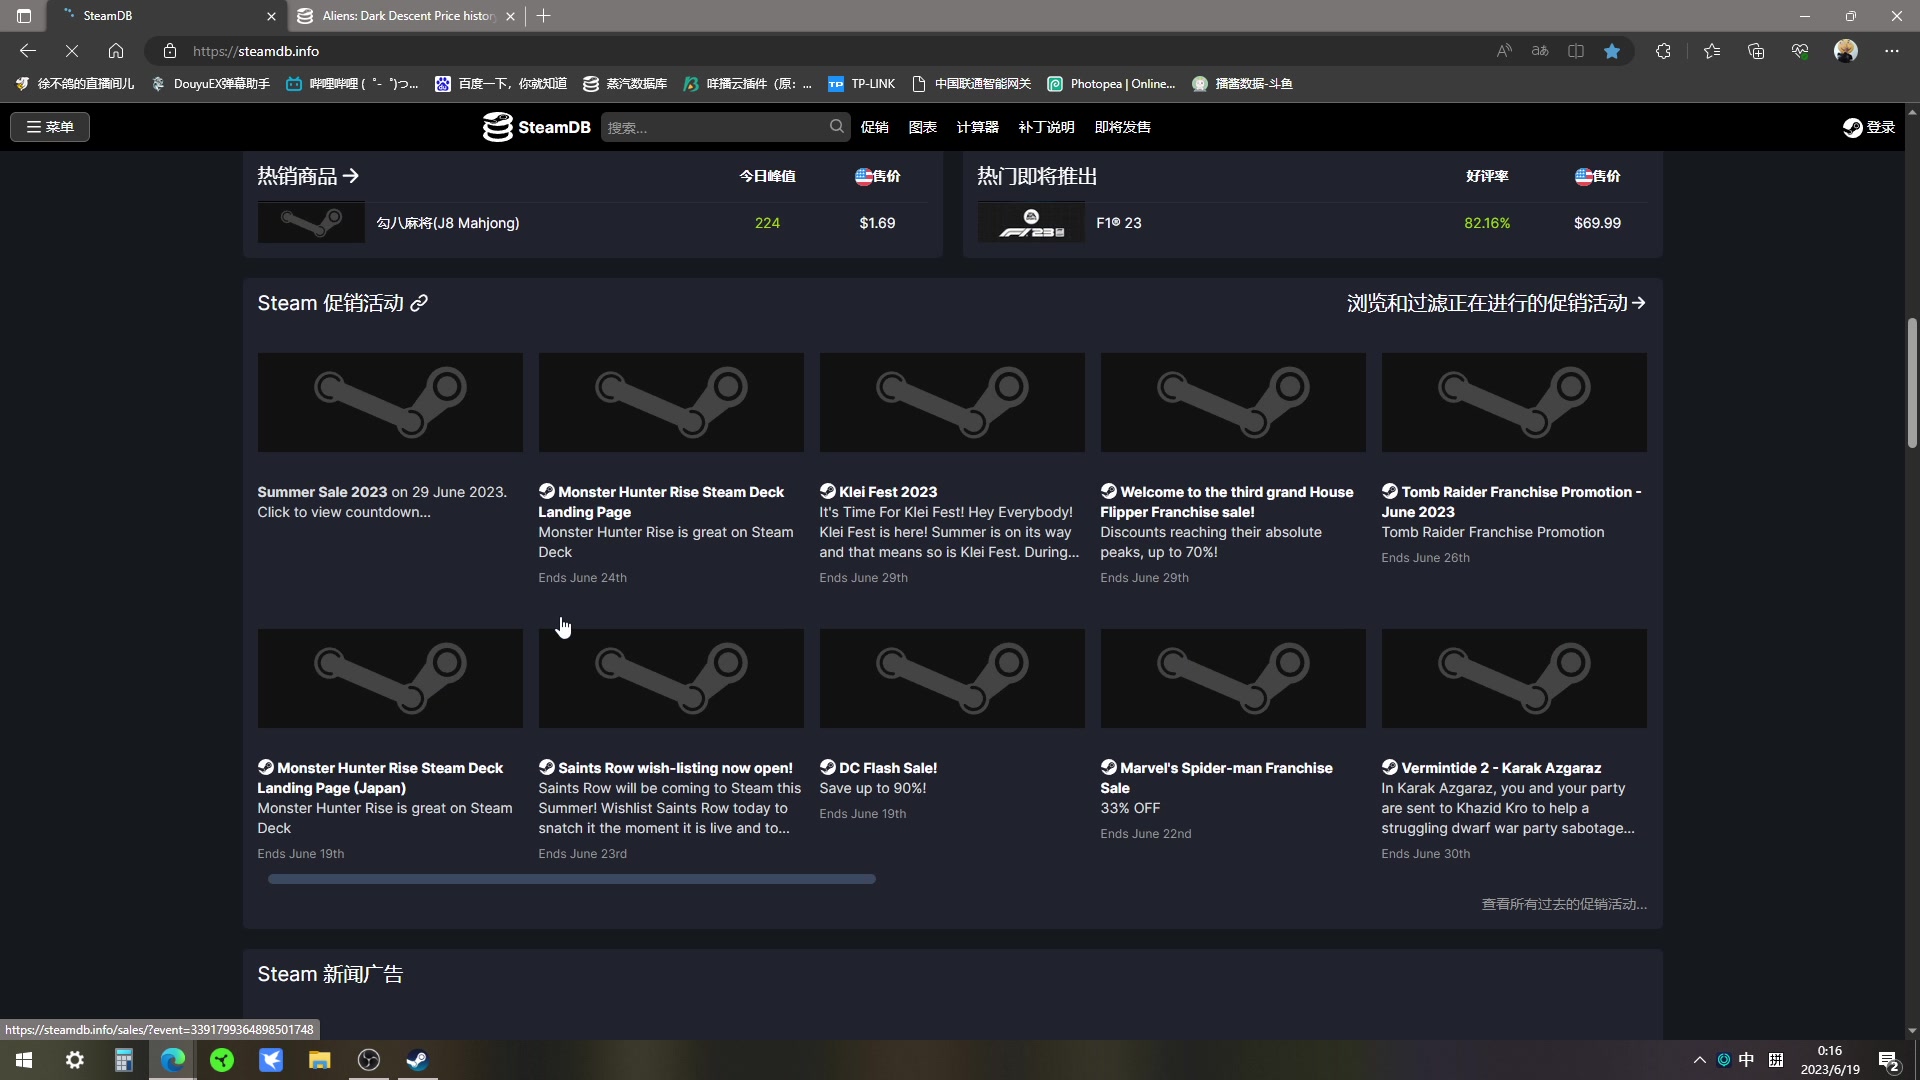The image size is (1920, 1080).
Task: Open the browser profile avatar
Action: coord(1846,51)
